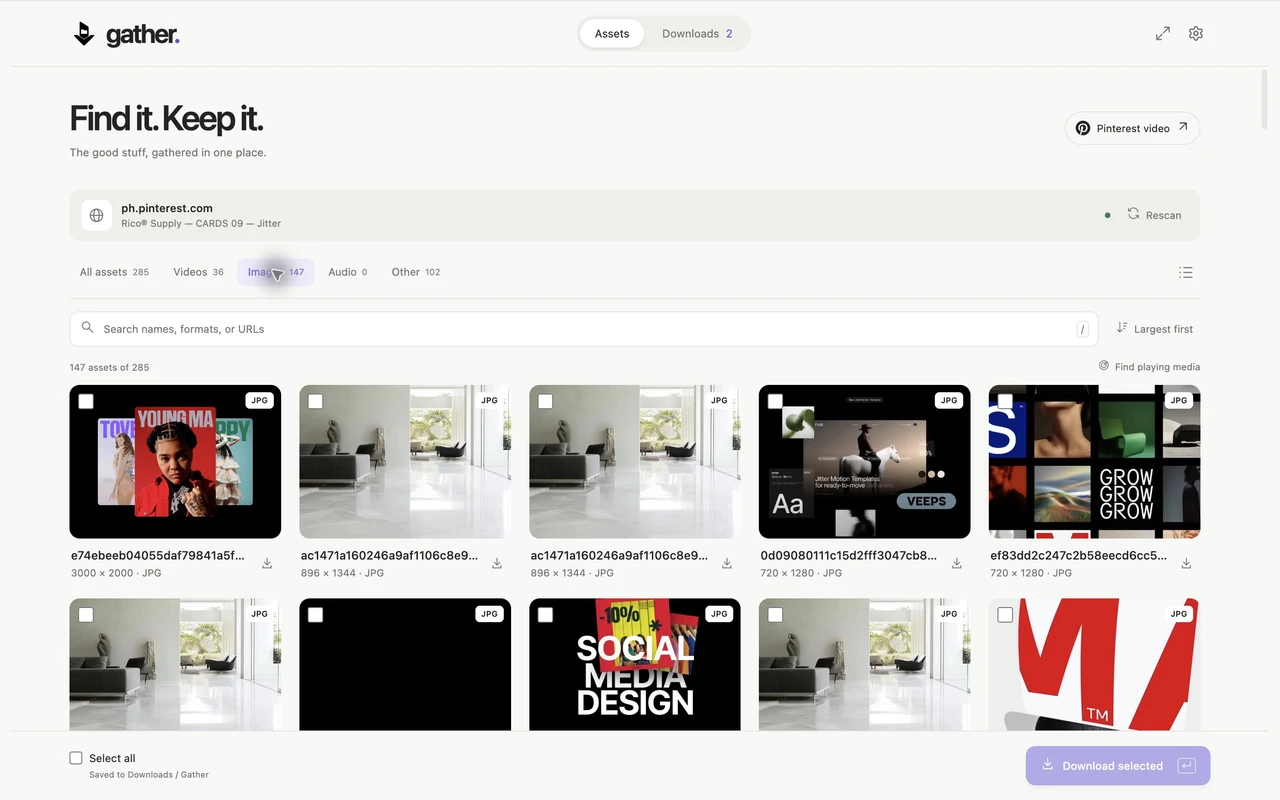
Task: Filter by Audio 0
Action: pyautogui.click(x=348, y=272)
